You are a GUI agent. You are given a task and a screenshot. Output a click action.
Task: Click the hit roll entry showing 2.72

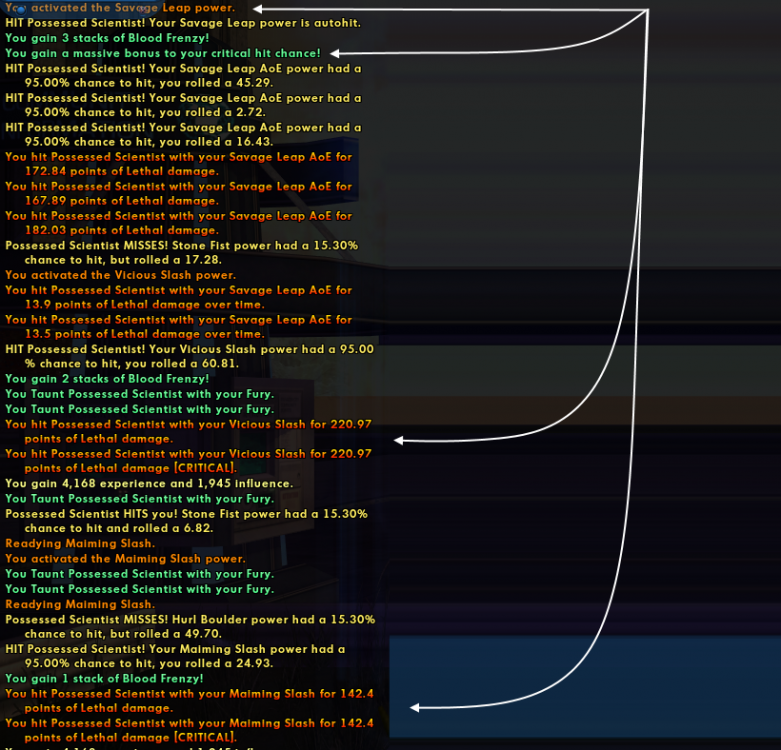click(183, 105)
